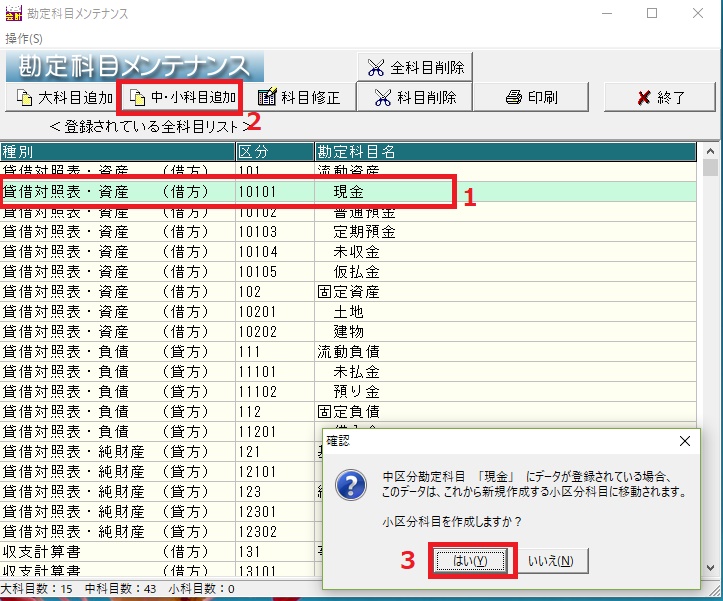Click the 終了 exit button
This screenshot has height=601, width=723.
(659, 97)
